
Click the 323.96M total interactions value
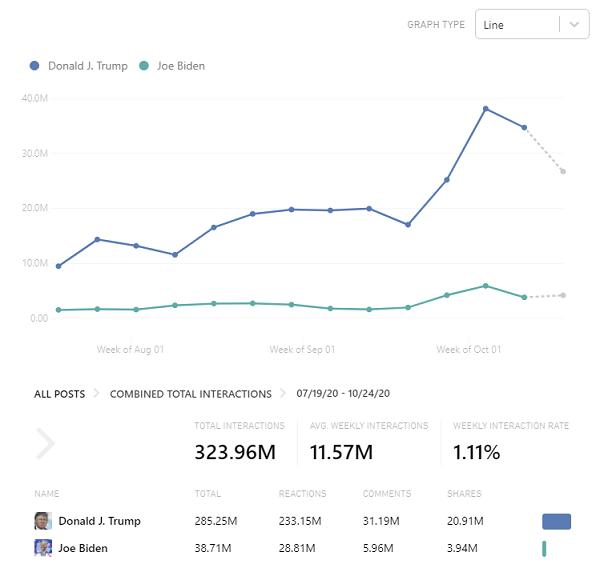[235, 452]
